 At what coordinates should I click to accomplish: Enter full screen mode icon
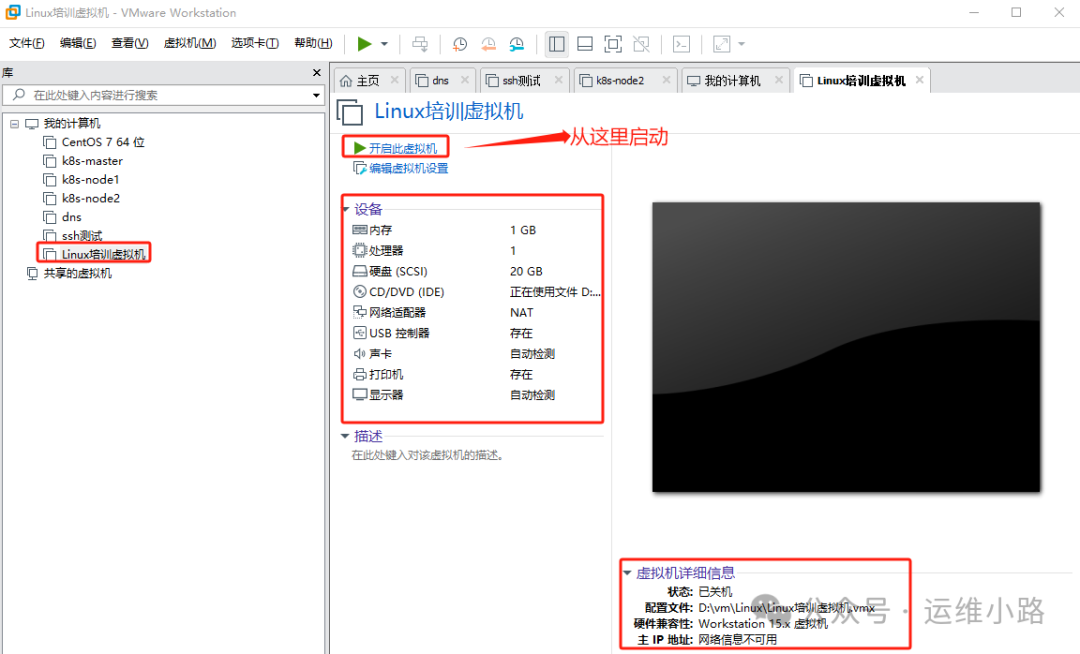tap(613, 44)
